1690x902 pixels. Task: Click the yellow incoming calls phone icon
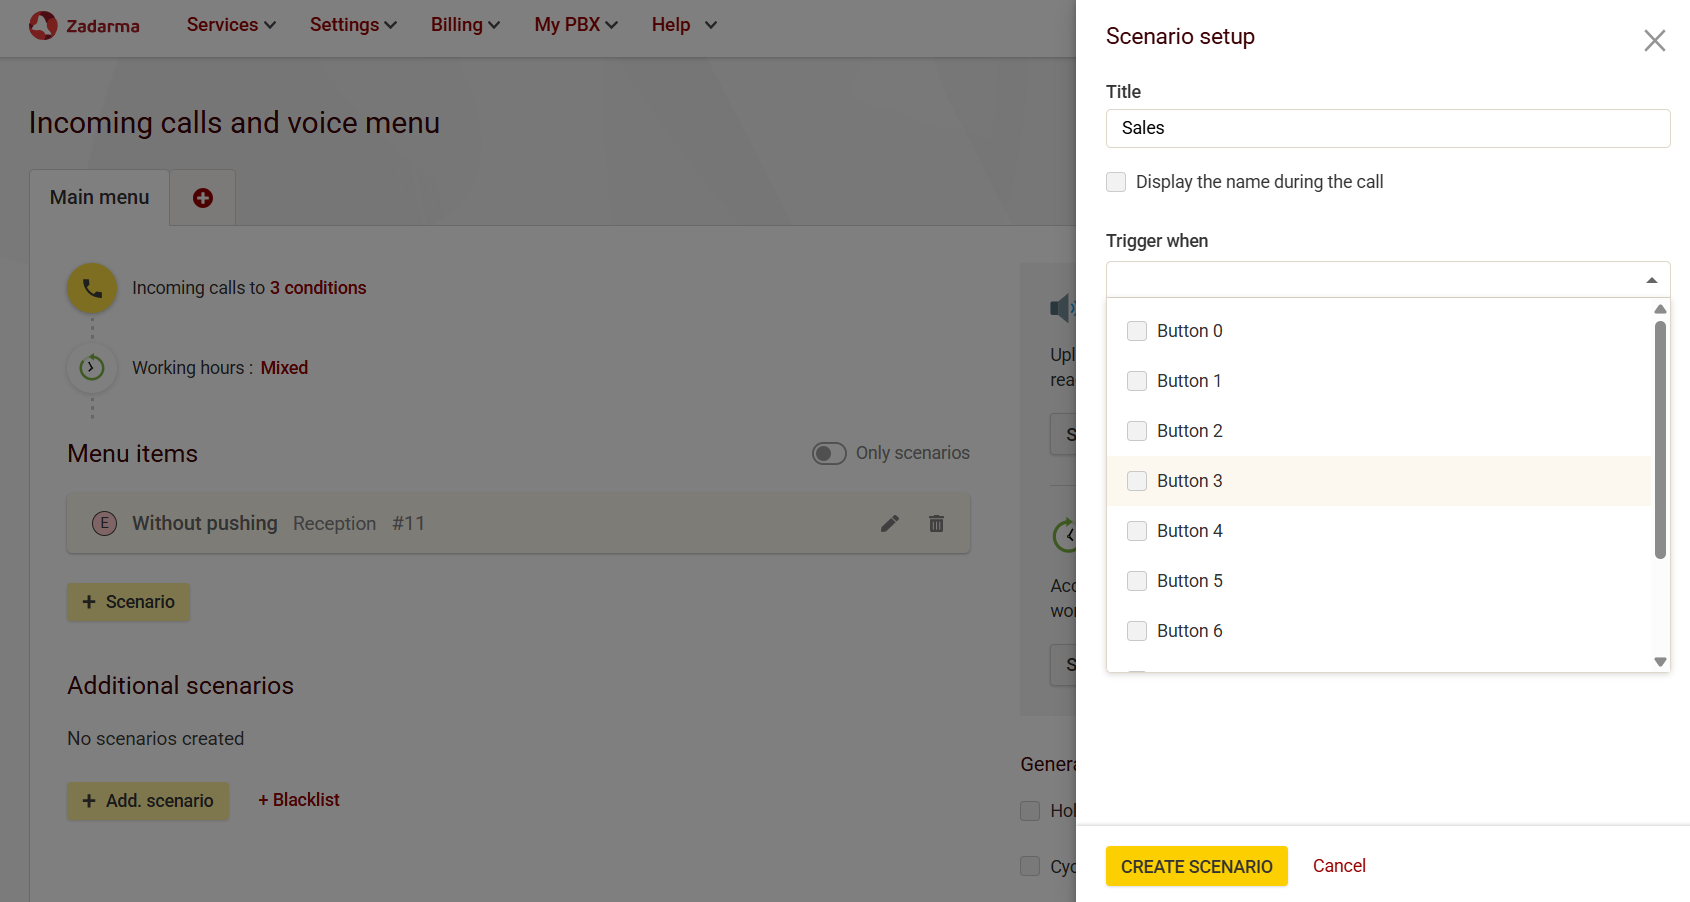92,288
